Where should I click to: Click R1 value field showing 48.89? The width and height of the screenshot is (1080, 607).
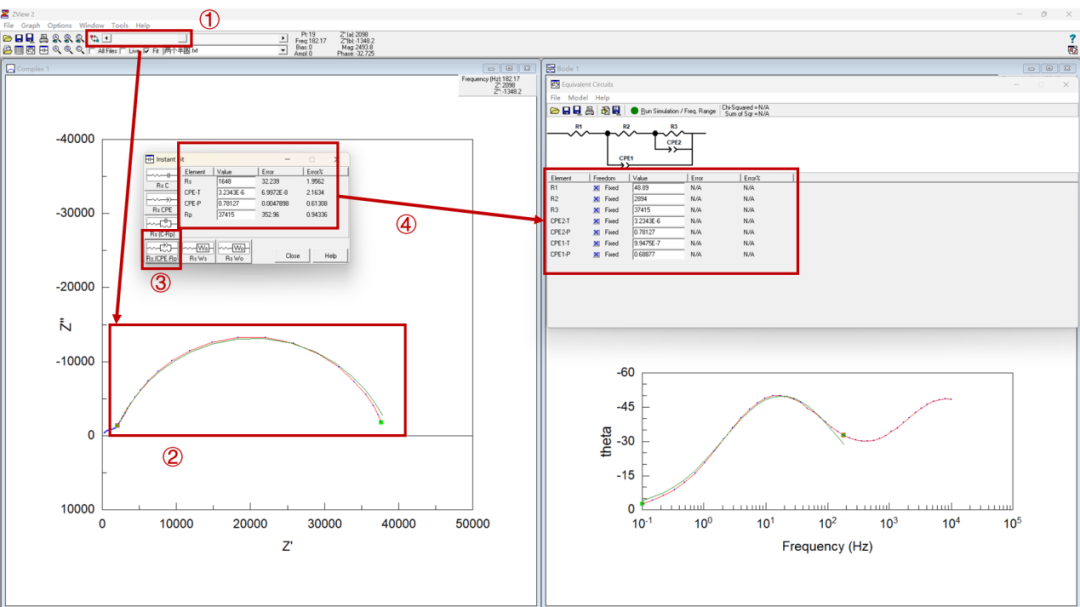coord(658,187)
